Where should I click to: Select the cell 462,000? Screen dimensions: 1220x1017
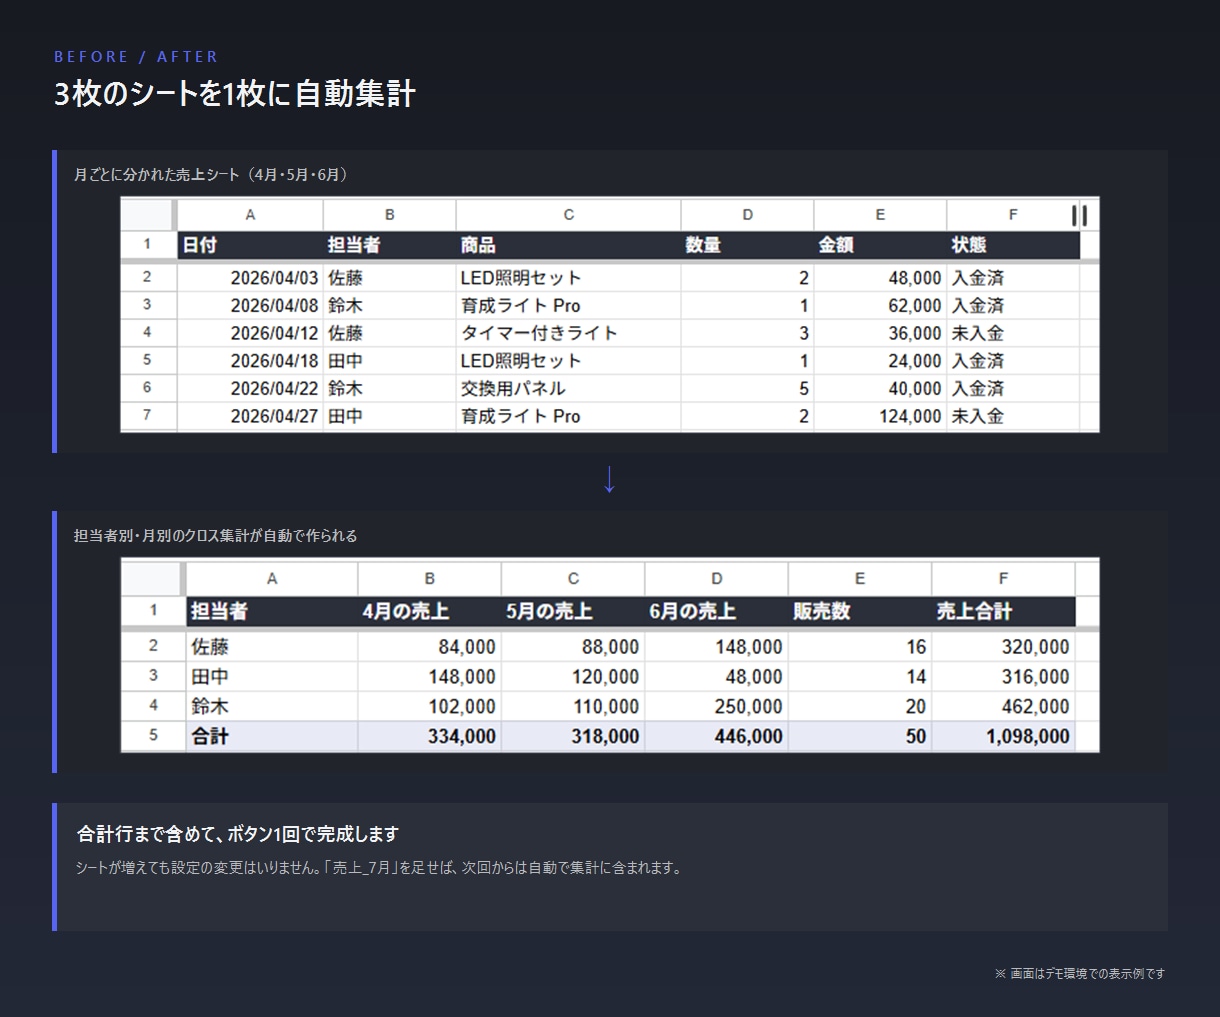pyautogui.click(x=1003, y=706)
